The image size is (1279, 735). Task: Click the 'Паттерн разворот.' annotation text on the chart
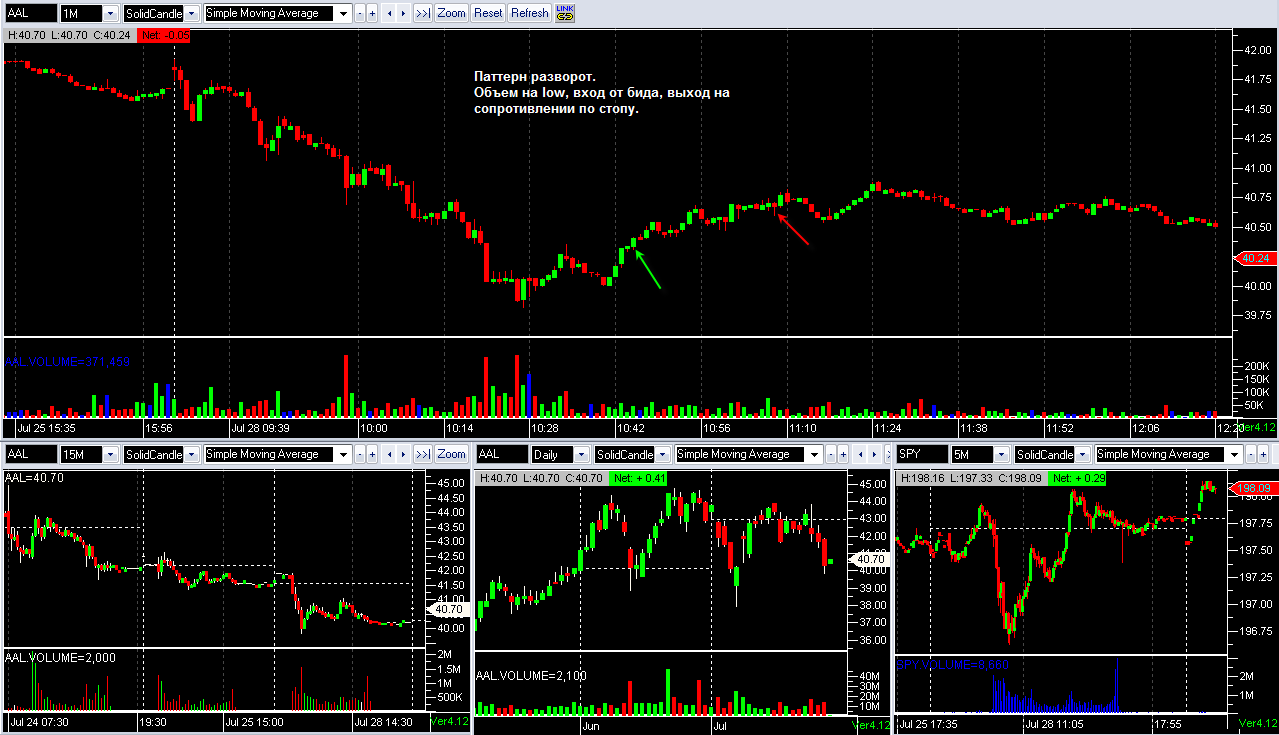[x=534, y=77]
